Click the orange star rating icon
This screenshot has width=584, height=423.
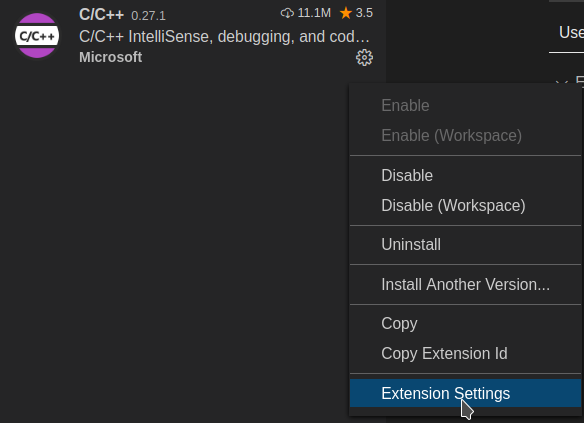click(346, 13)
